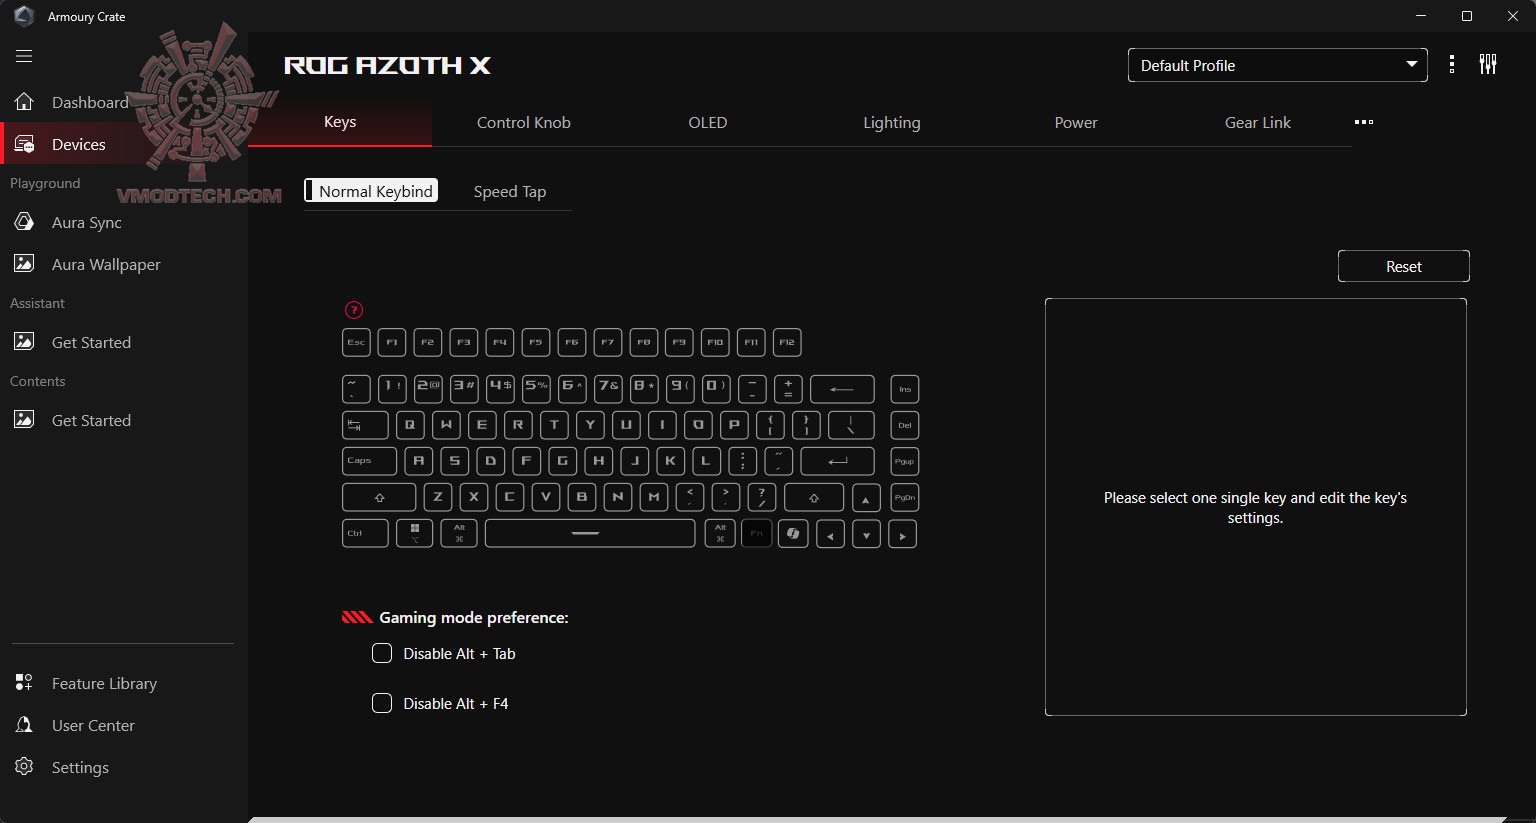The image size is (1536, 823).
Task: Select the right Alt key
Action: (720, 533)
